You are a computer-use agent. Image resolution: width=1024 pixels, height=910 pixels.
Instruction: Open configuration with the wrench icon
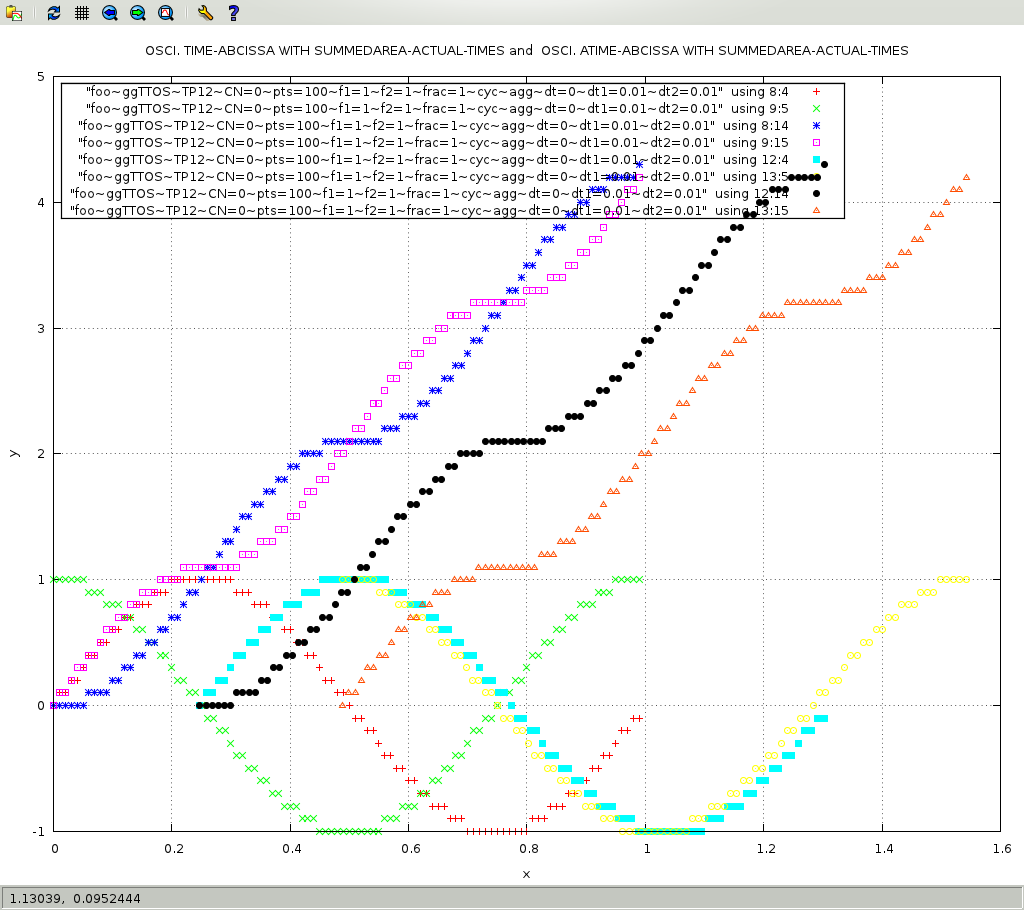pyautogui.click(x=205, y=13)
